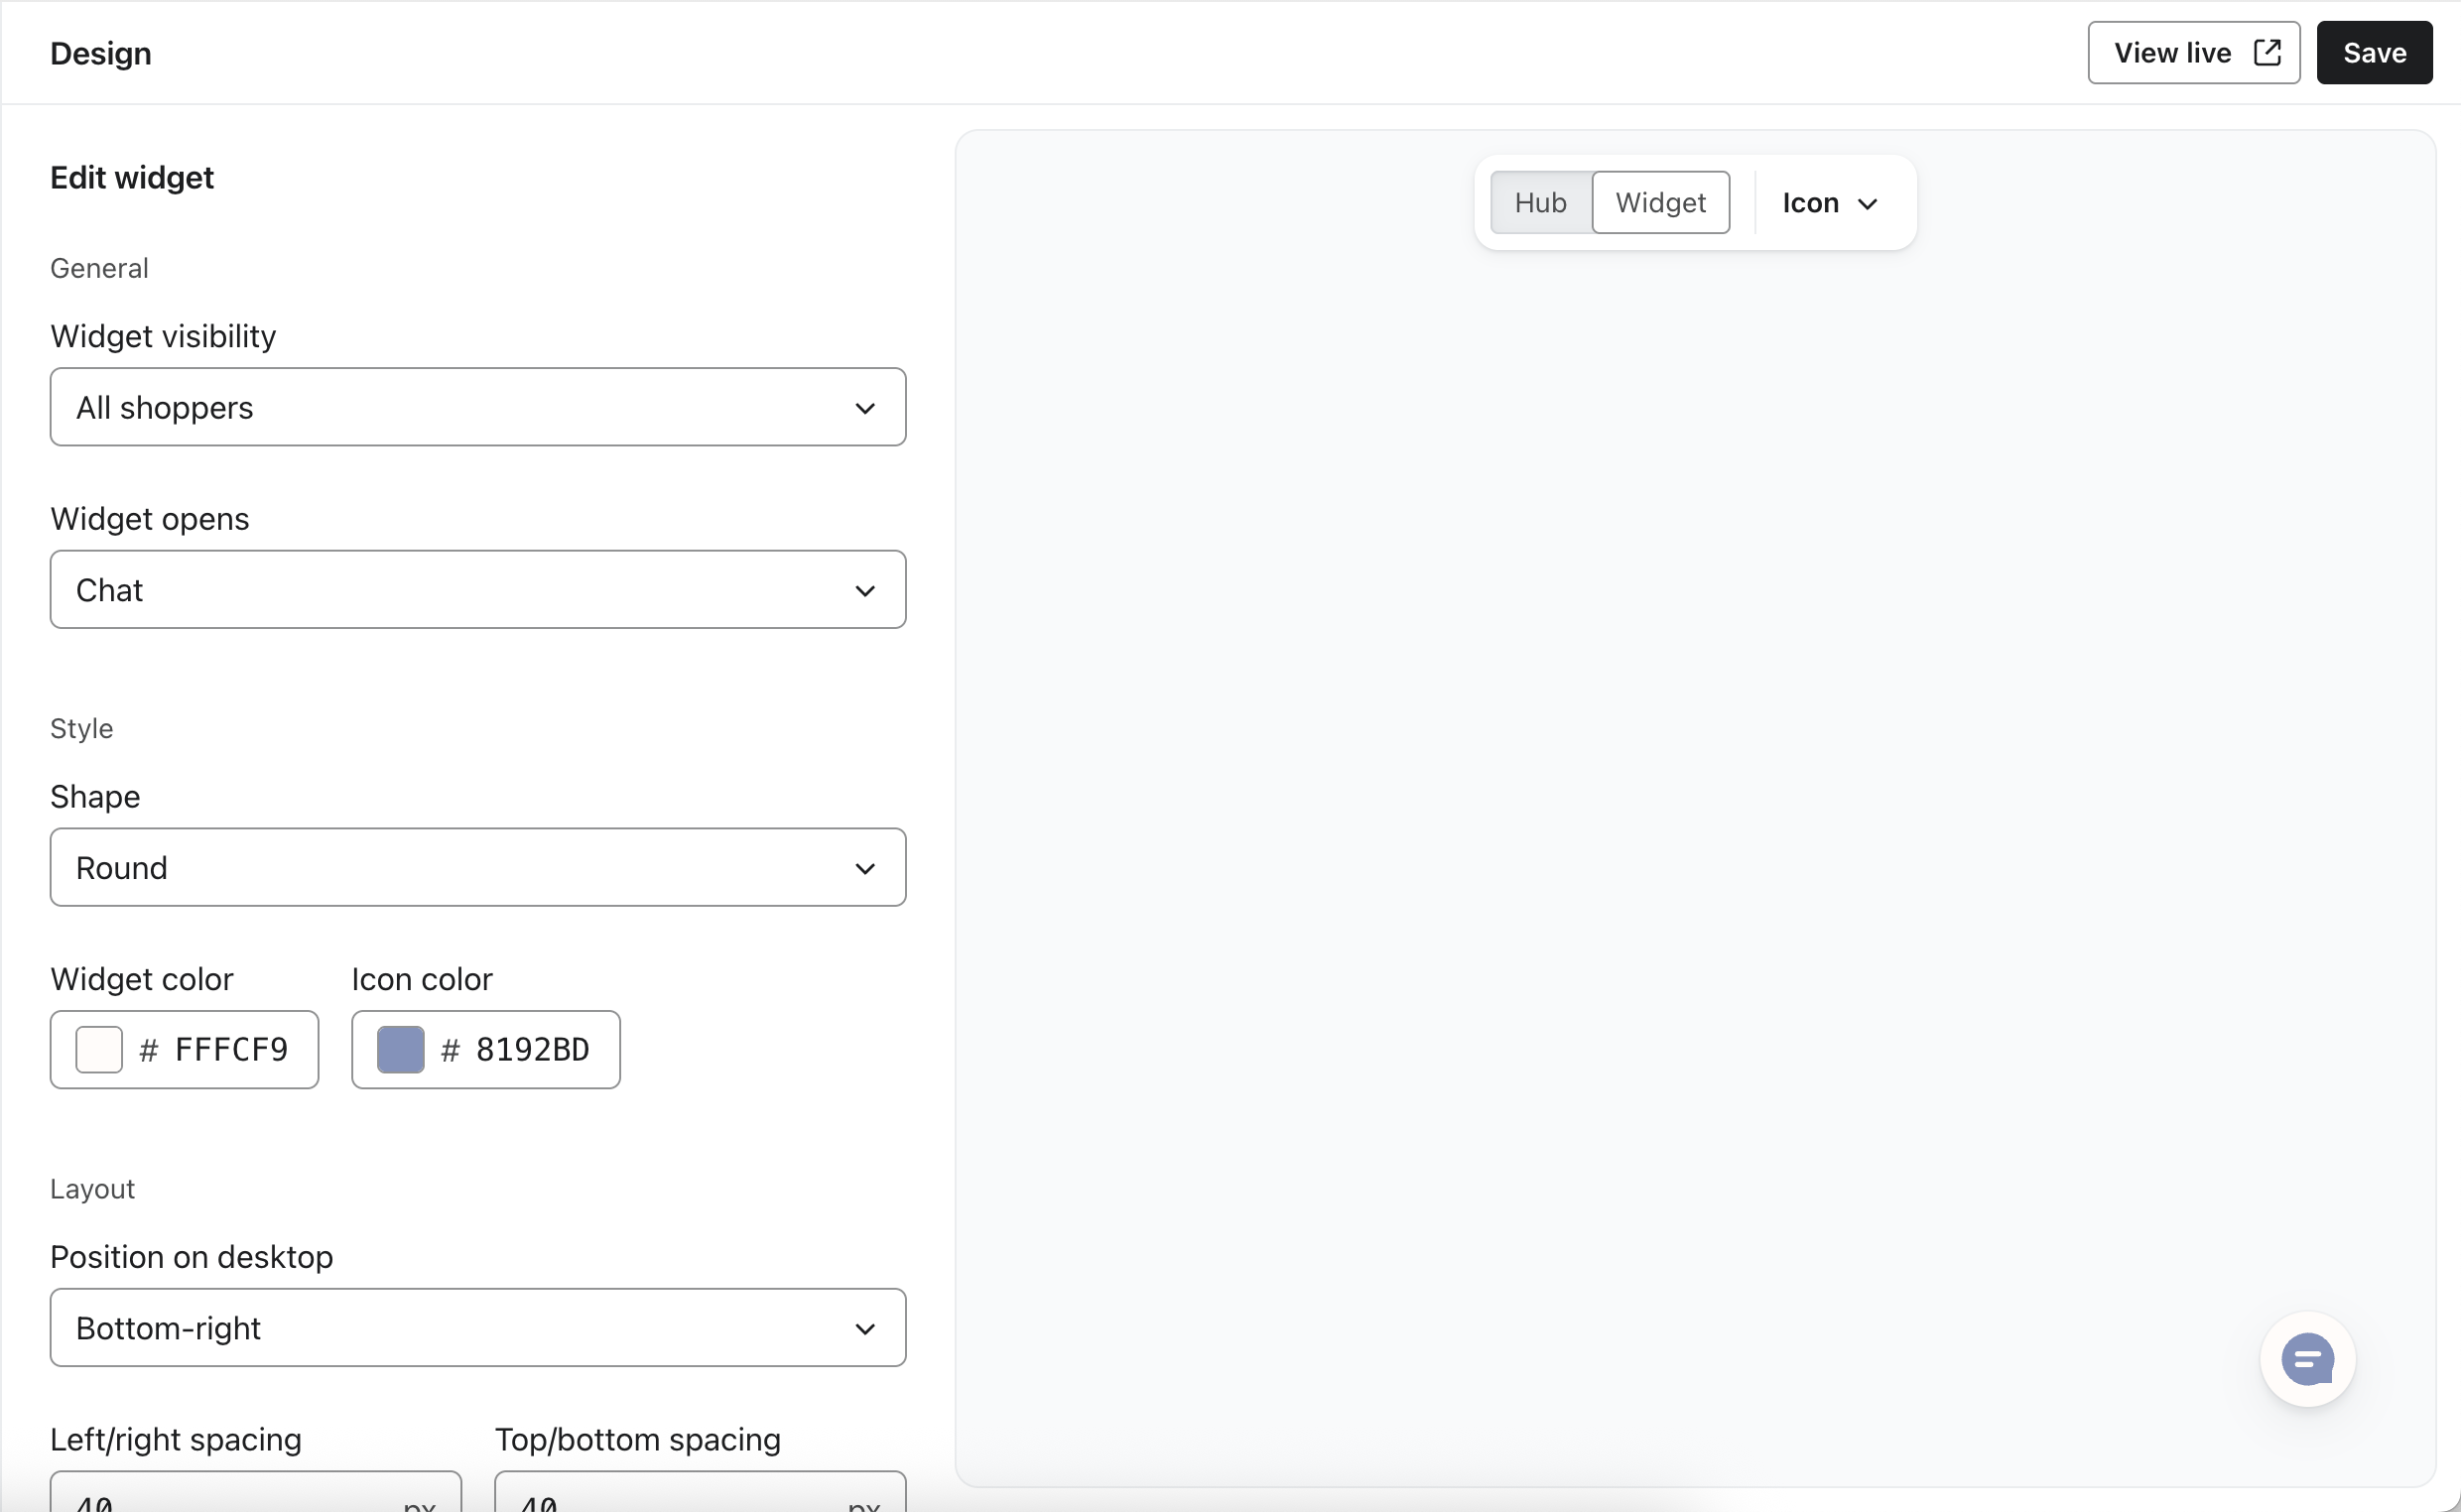Click the chevron on the Widget visibility dropdown
Viewport: 2461px width, 1512px height.
tap(864, 407)
